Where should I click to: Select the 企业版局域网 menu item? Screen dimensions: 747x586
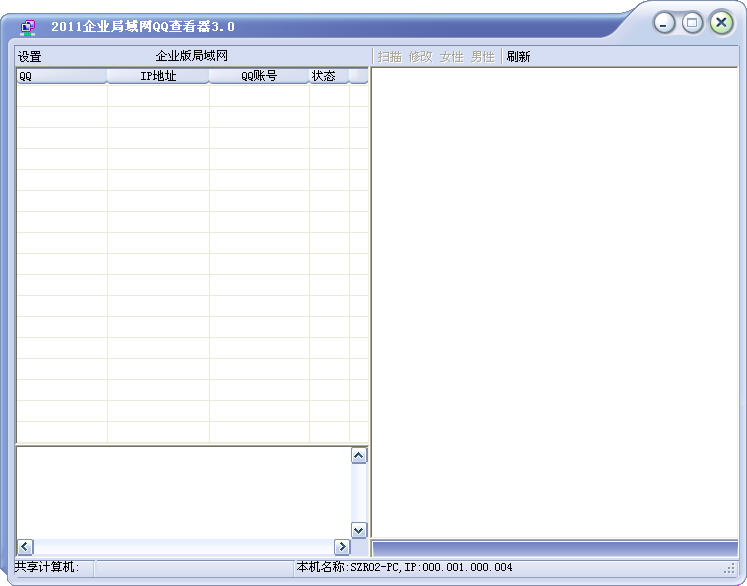pos(191,57)
